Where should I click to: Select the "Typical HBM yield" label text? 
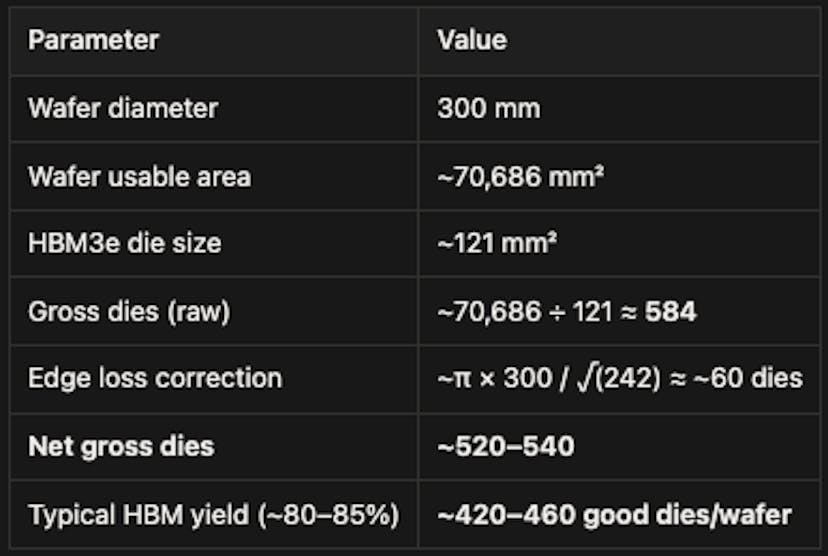click(146, 514)
